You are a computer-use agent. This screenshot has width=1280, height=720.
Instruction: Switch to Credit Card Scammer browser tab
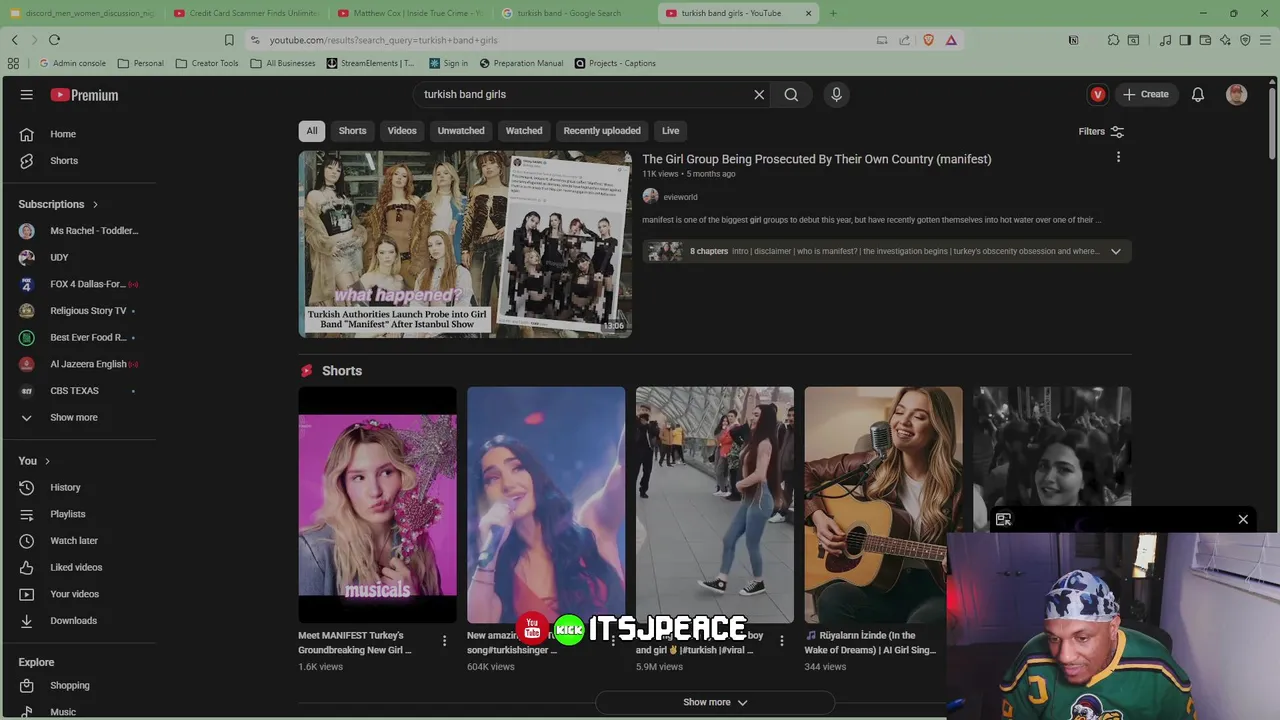[x=246, y=13]
